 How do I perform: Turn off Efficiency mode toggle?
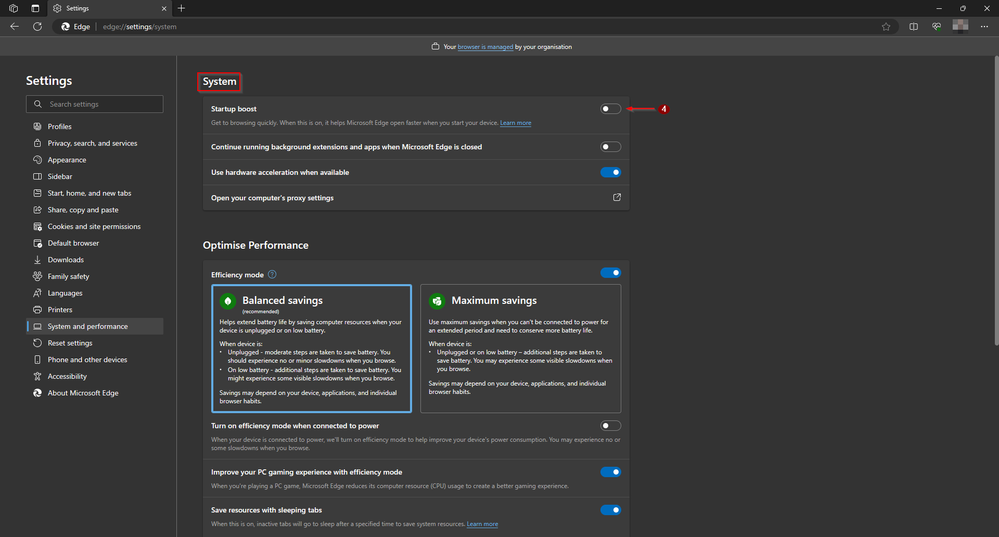[610, 273]
